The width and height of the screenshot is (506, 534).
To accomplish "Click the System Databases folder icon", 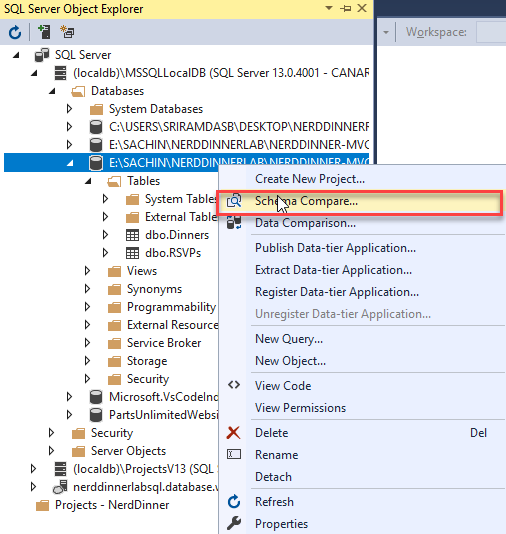I will click(96, 109).
